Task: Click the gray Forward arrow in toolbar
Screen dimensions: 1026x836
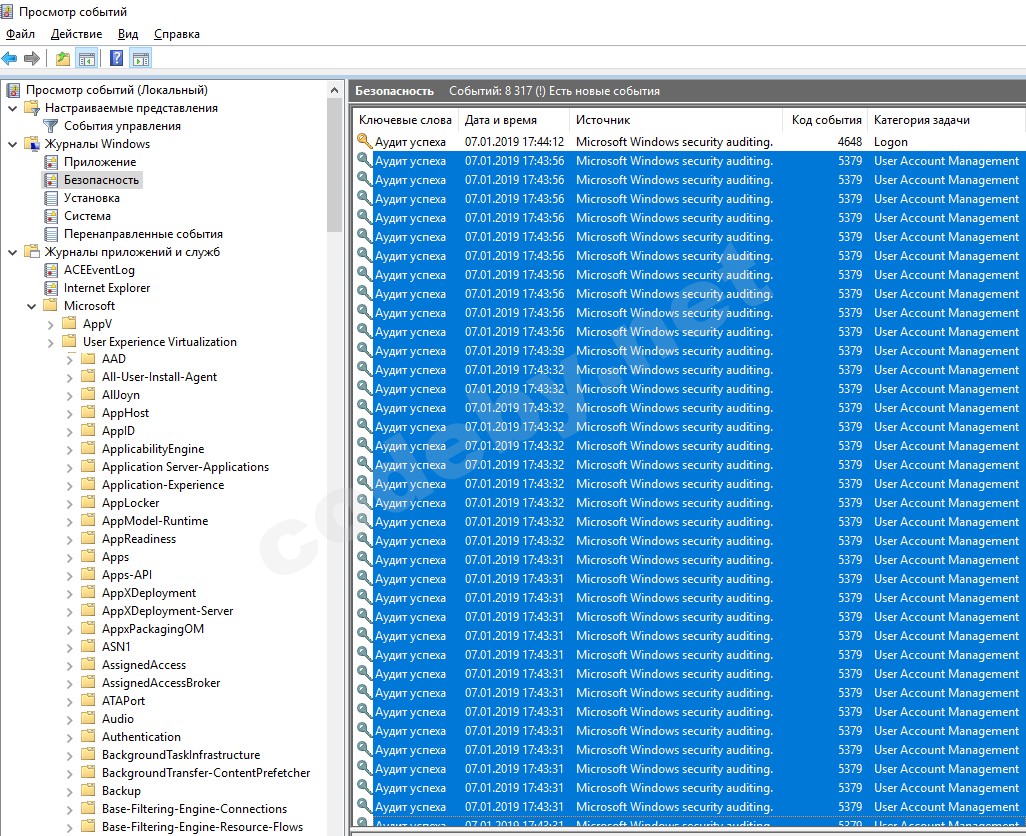Action: pos(32,58)
